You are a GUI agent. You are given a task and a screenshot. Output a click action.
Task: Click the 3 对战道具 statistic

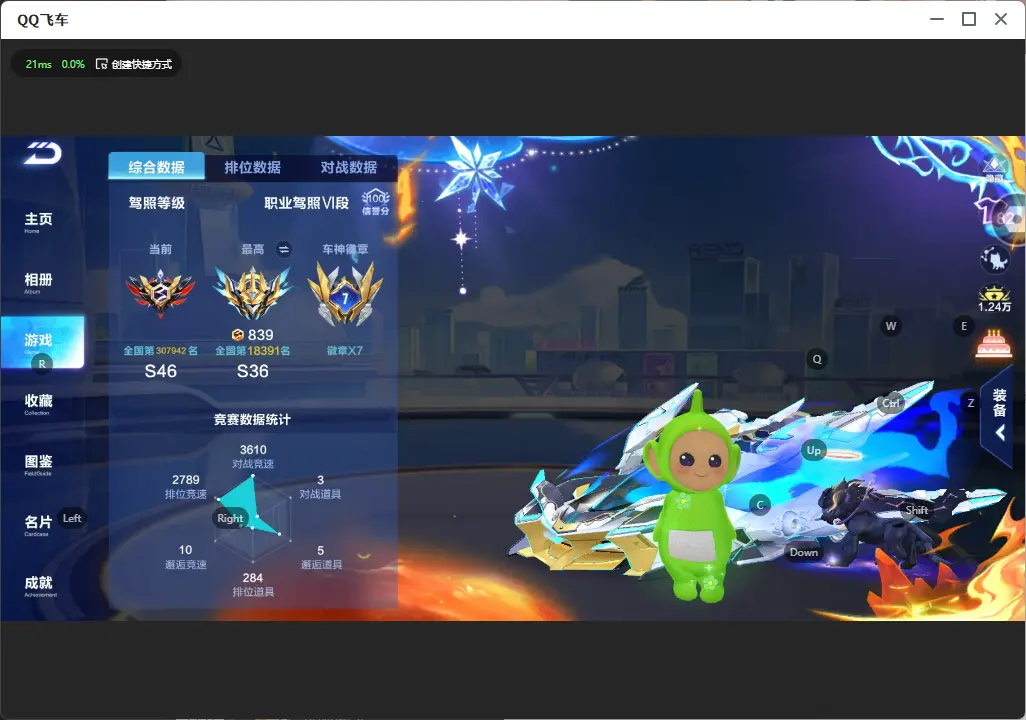coord(321,486)
